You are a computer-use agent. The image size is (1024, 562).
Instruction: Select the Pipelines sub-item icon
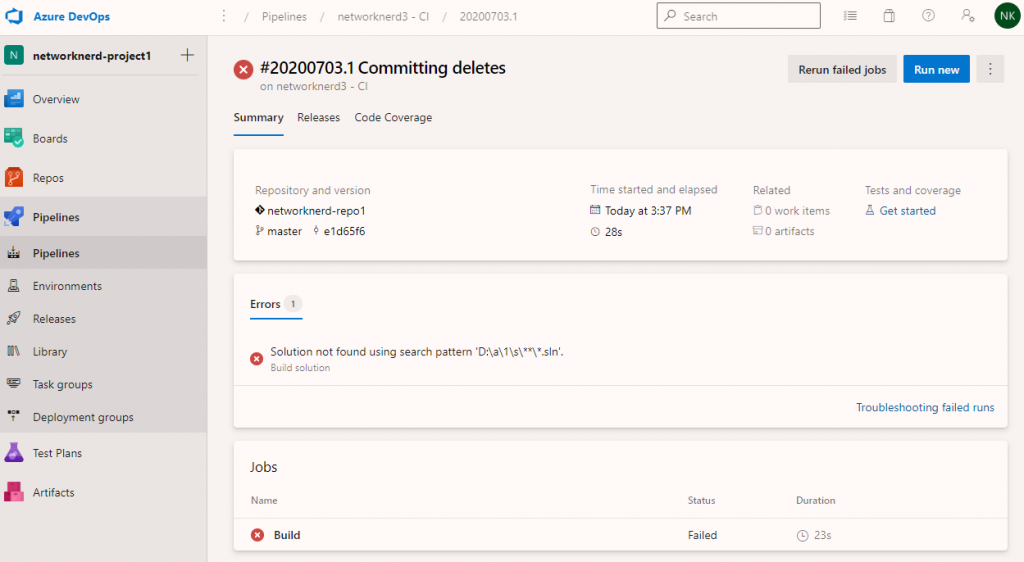pyautogui.click(x=14, y=253)
